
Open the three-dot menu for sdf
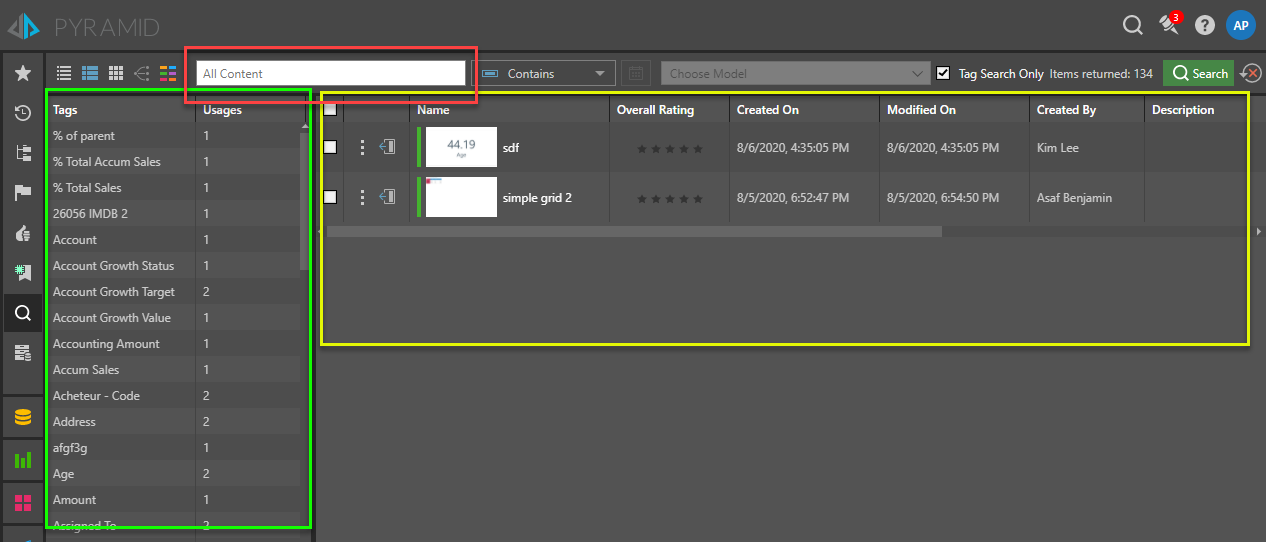point(362,147)
